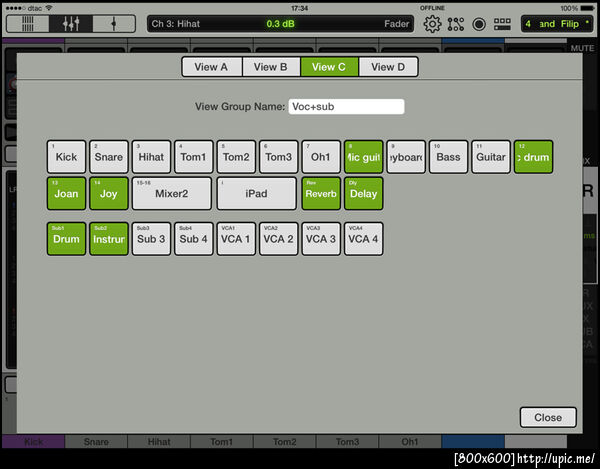Toggle Sub 4 subgroup button
The width and height of the screenshot is (600, 469).
[194, 239]
